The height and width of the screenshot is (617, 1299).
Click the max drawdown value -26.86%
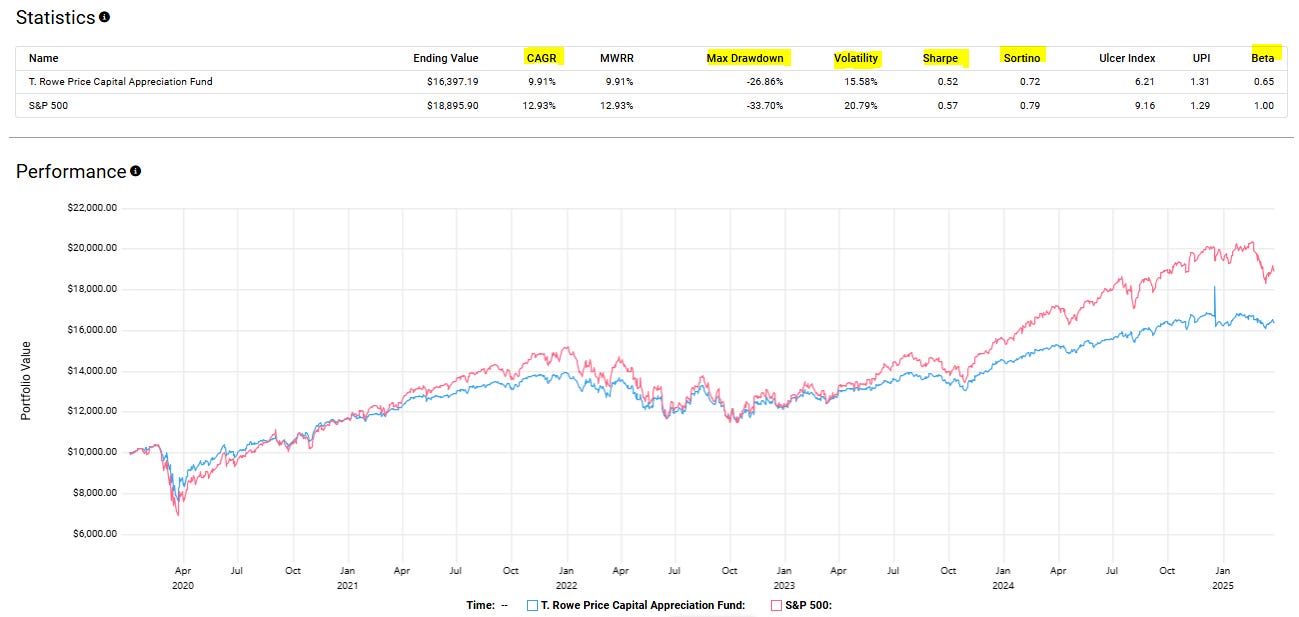click(x=763, y=81)
